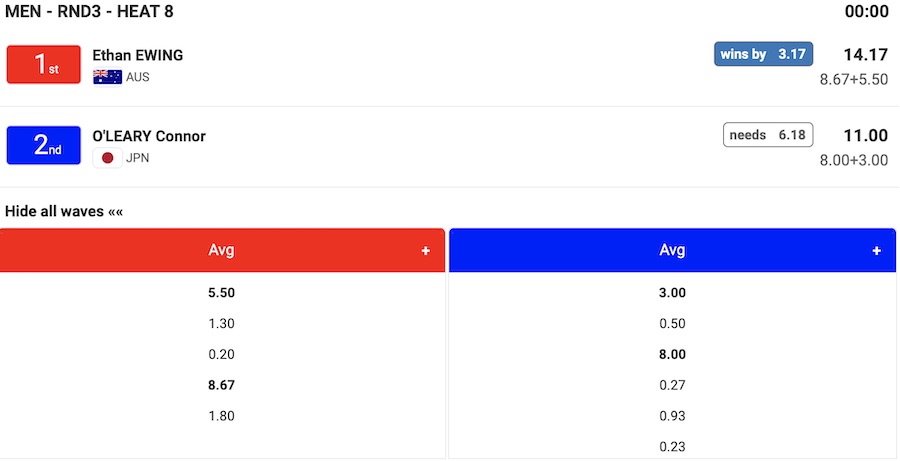
Task: Click the red 1st place badge
Action: pos(43,64)
